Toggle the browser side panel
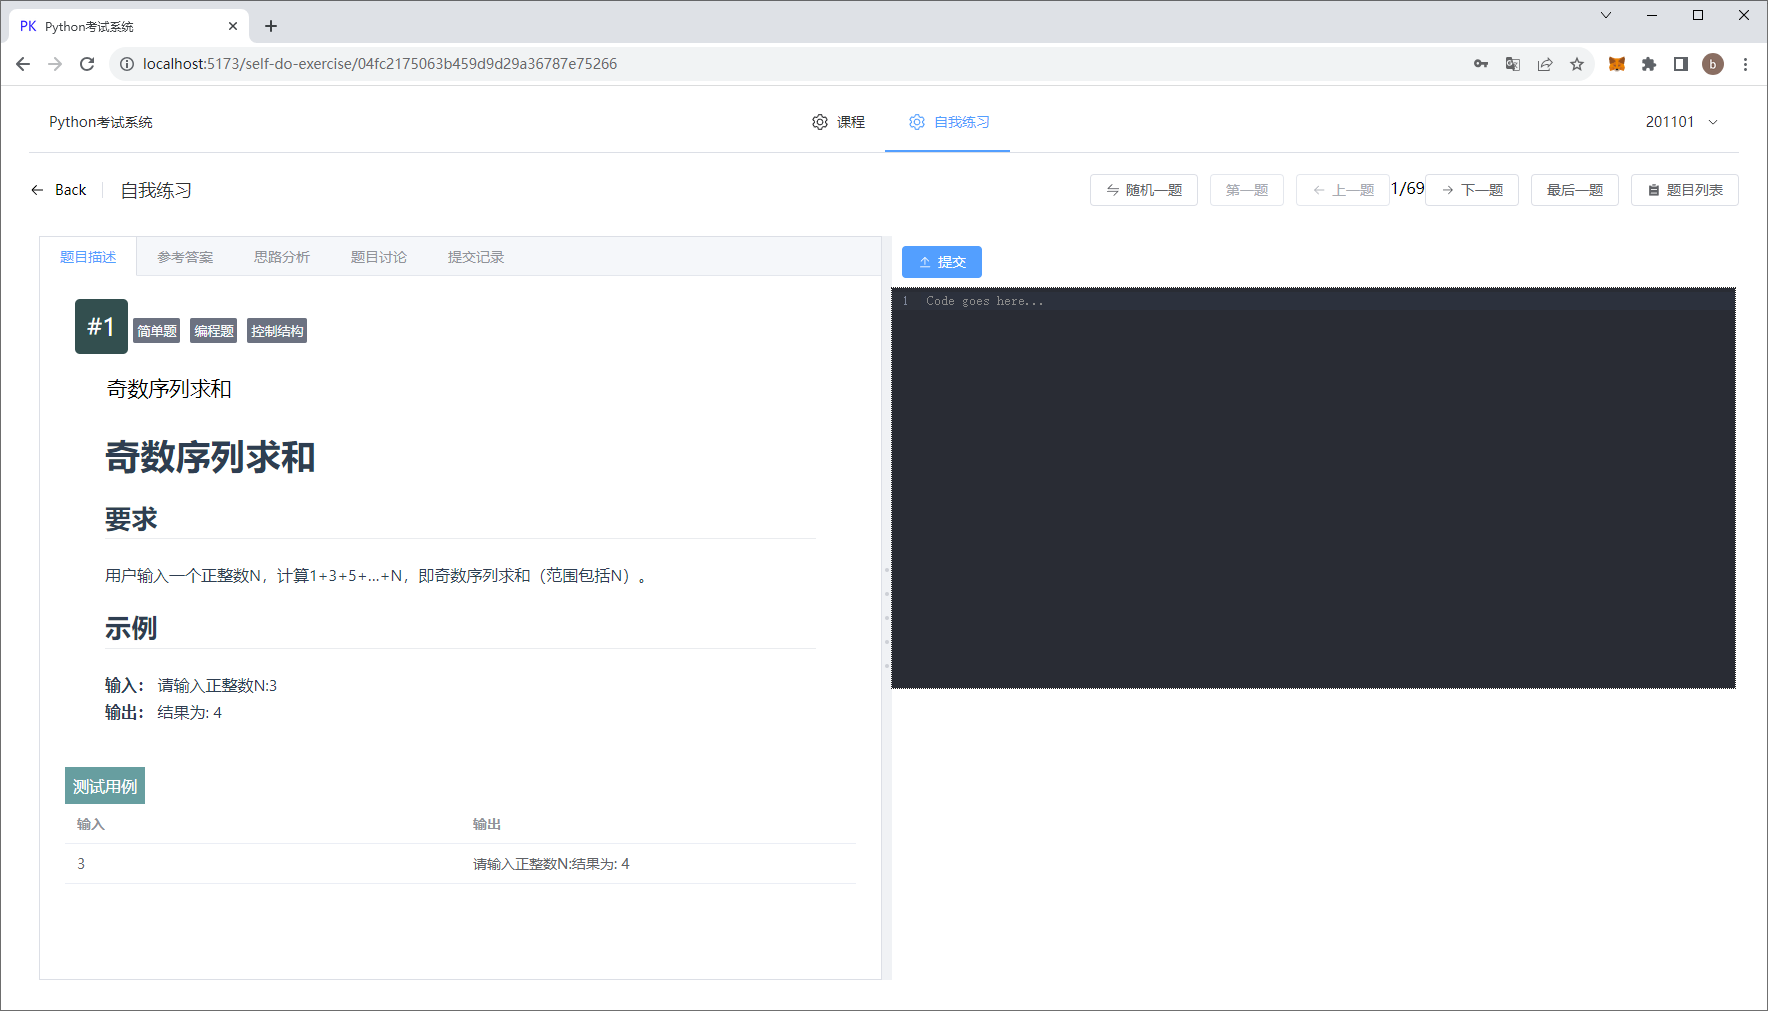The height and width of the screenshot is (1011, 1768). click(x=1681, y=64)
